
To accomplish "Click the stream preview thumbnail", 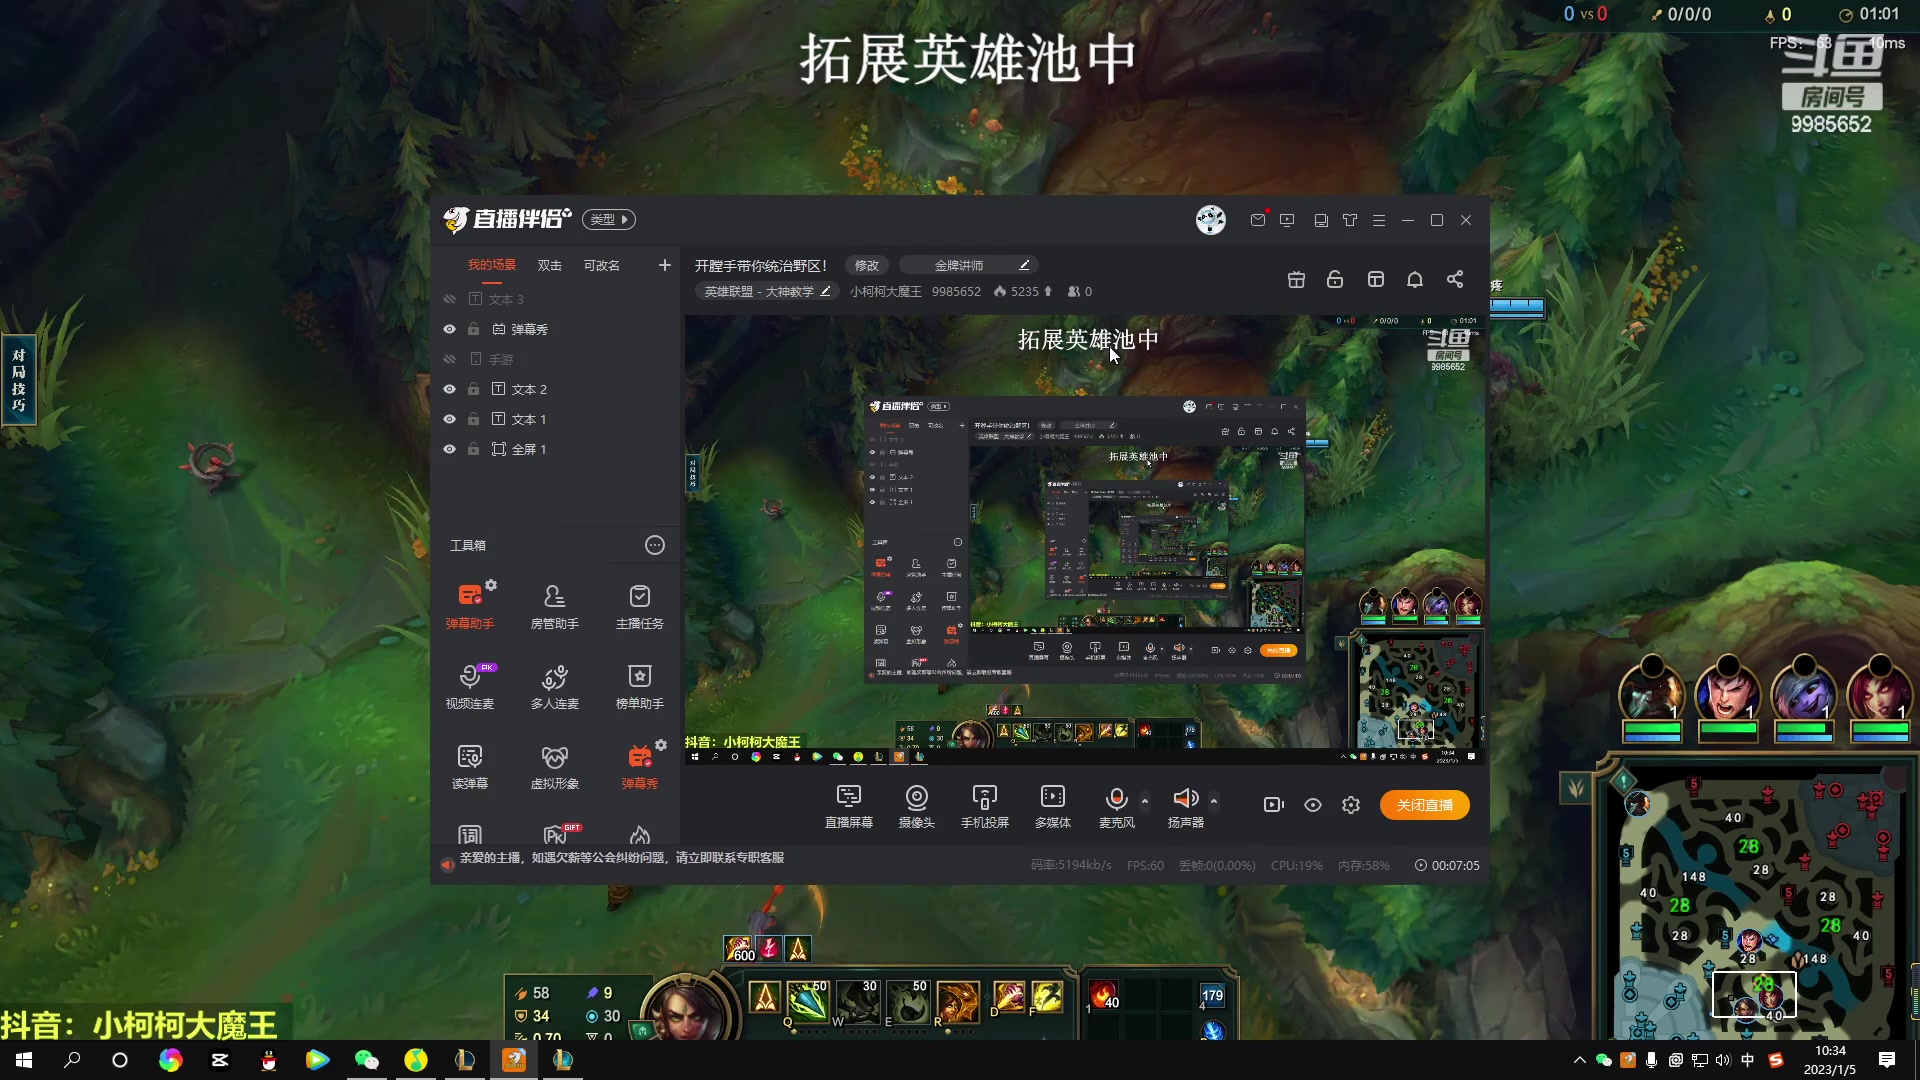I will tap(1085, 540).
